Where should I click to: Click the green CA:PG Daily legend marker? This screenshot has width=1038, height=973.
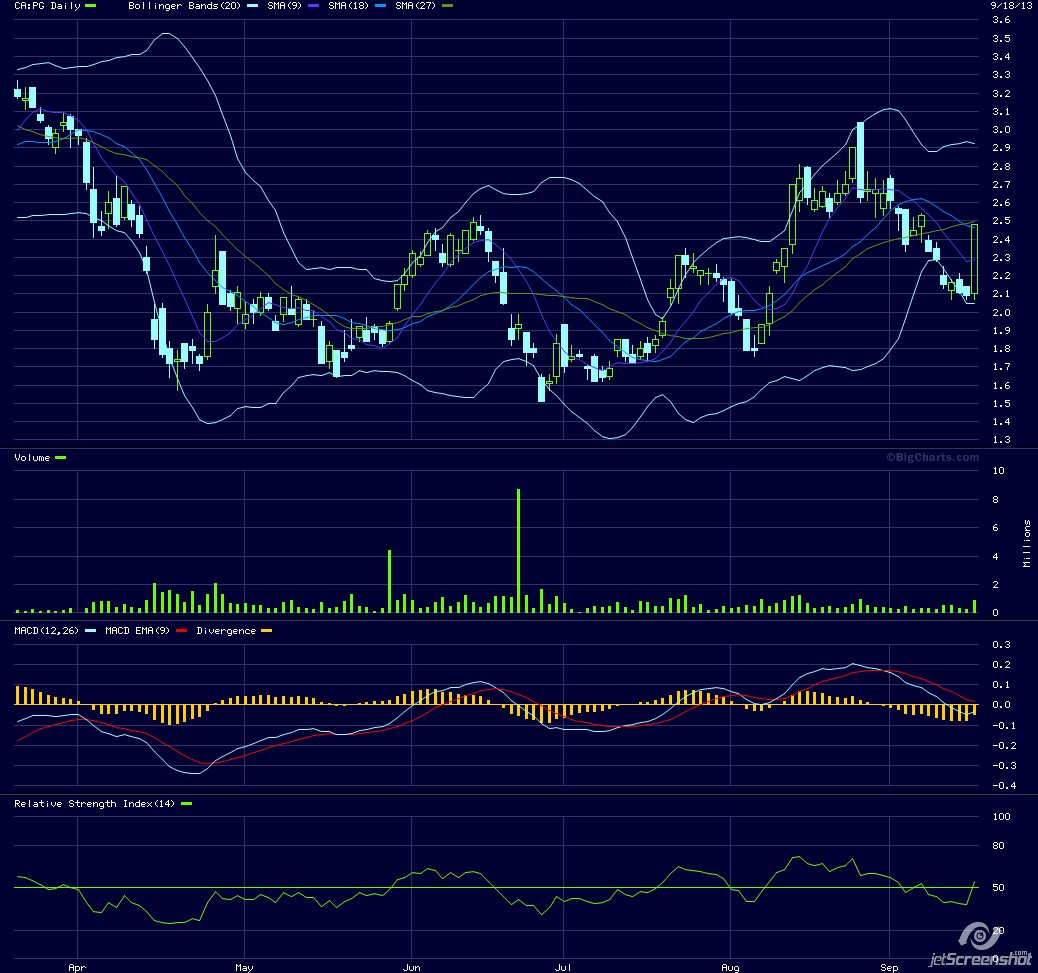[92, 7]
